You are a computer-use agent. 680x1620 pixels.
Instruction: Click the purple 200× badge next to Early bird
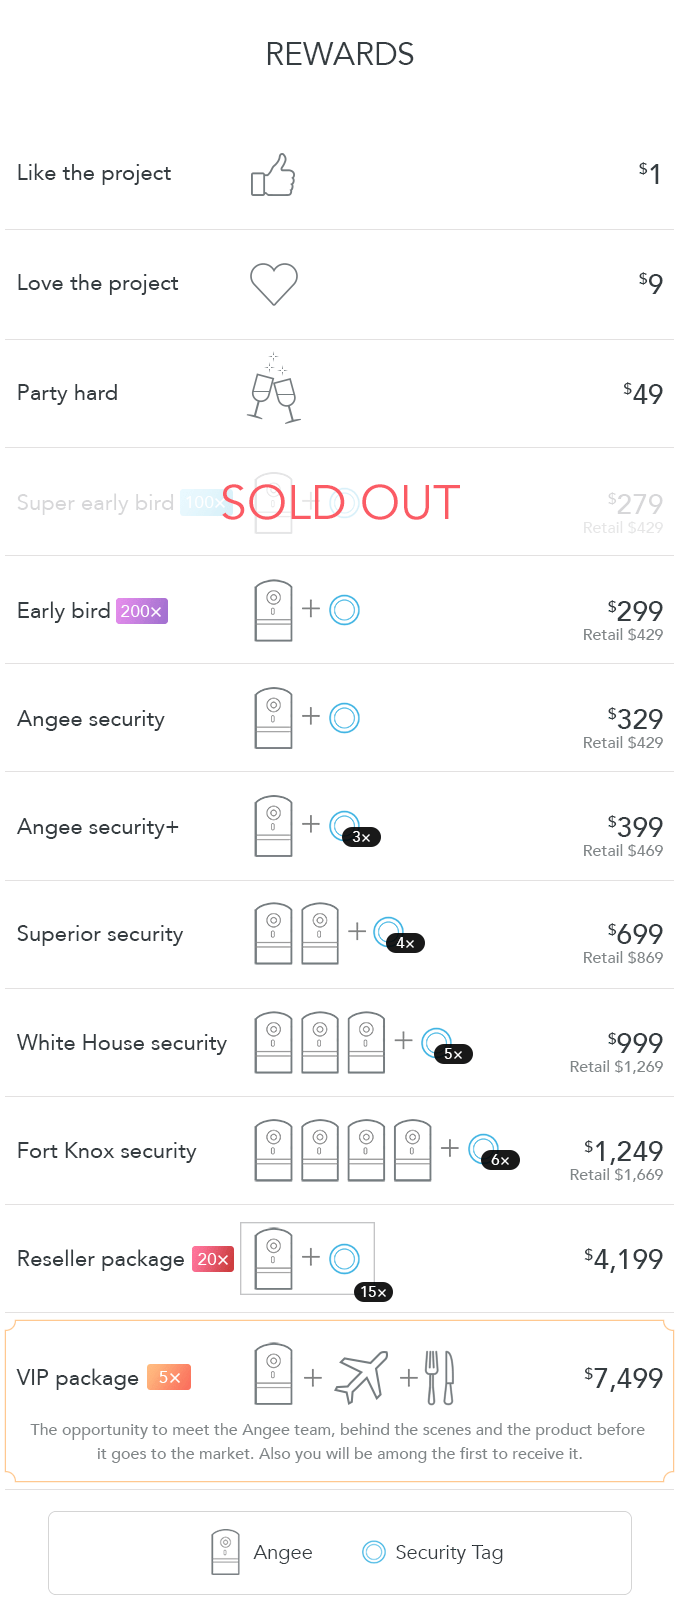[x=142, y=611]
